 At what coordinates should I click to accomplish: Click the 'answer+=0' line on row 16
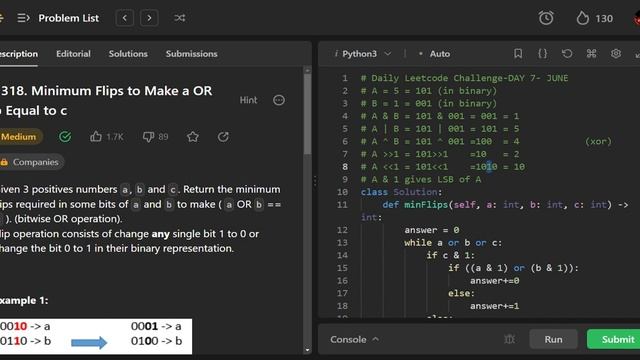pyautogui.click(x=494, y=280)
